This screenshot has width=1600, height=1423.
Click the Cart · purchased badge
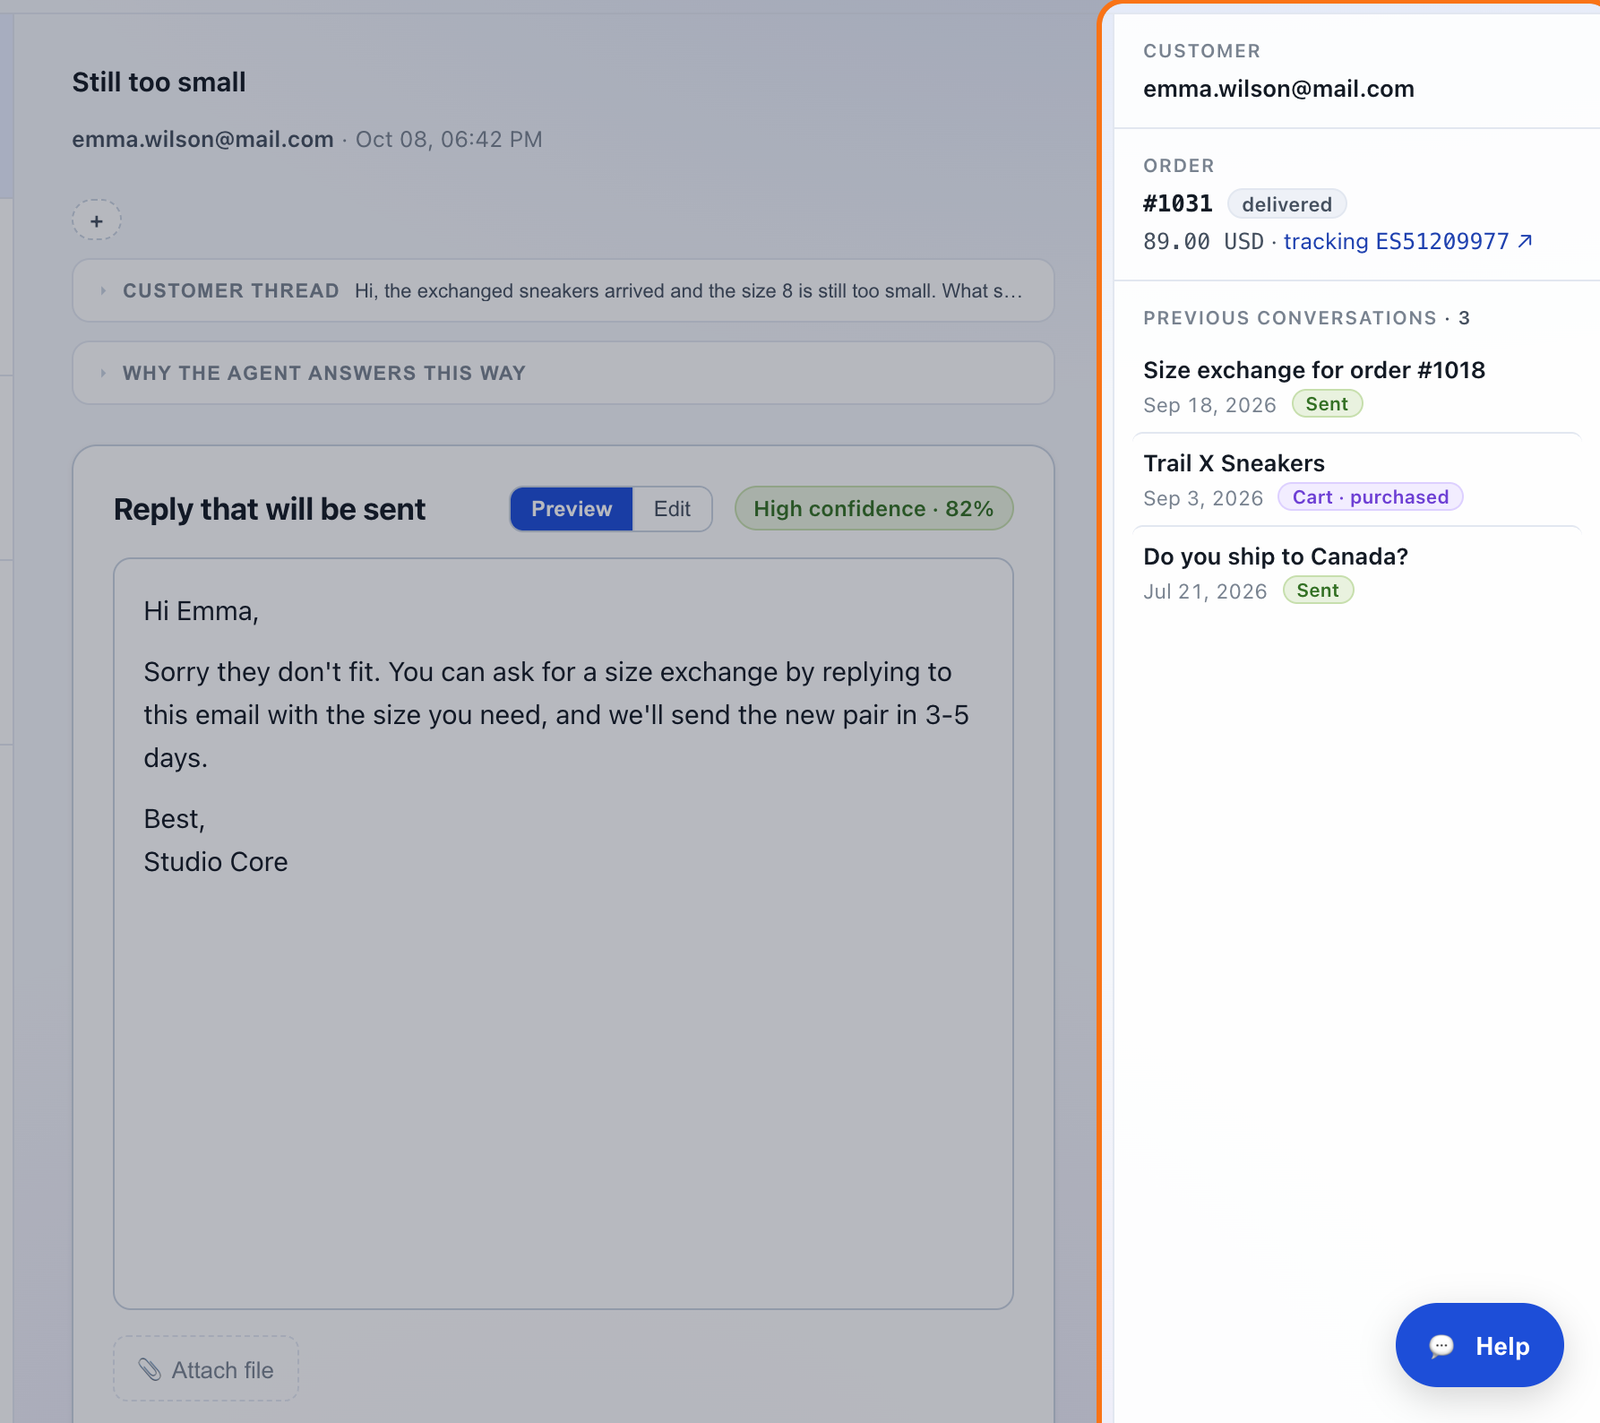click(1370, 497)
